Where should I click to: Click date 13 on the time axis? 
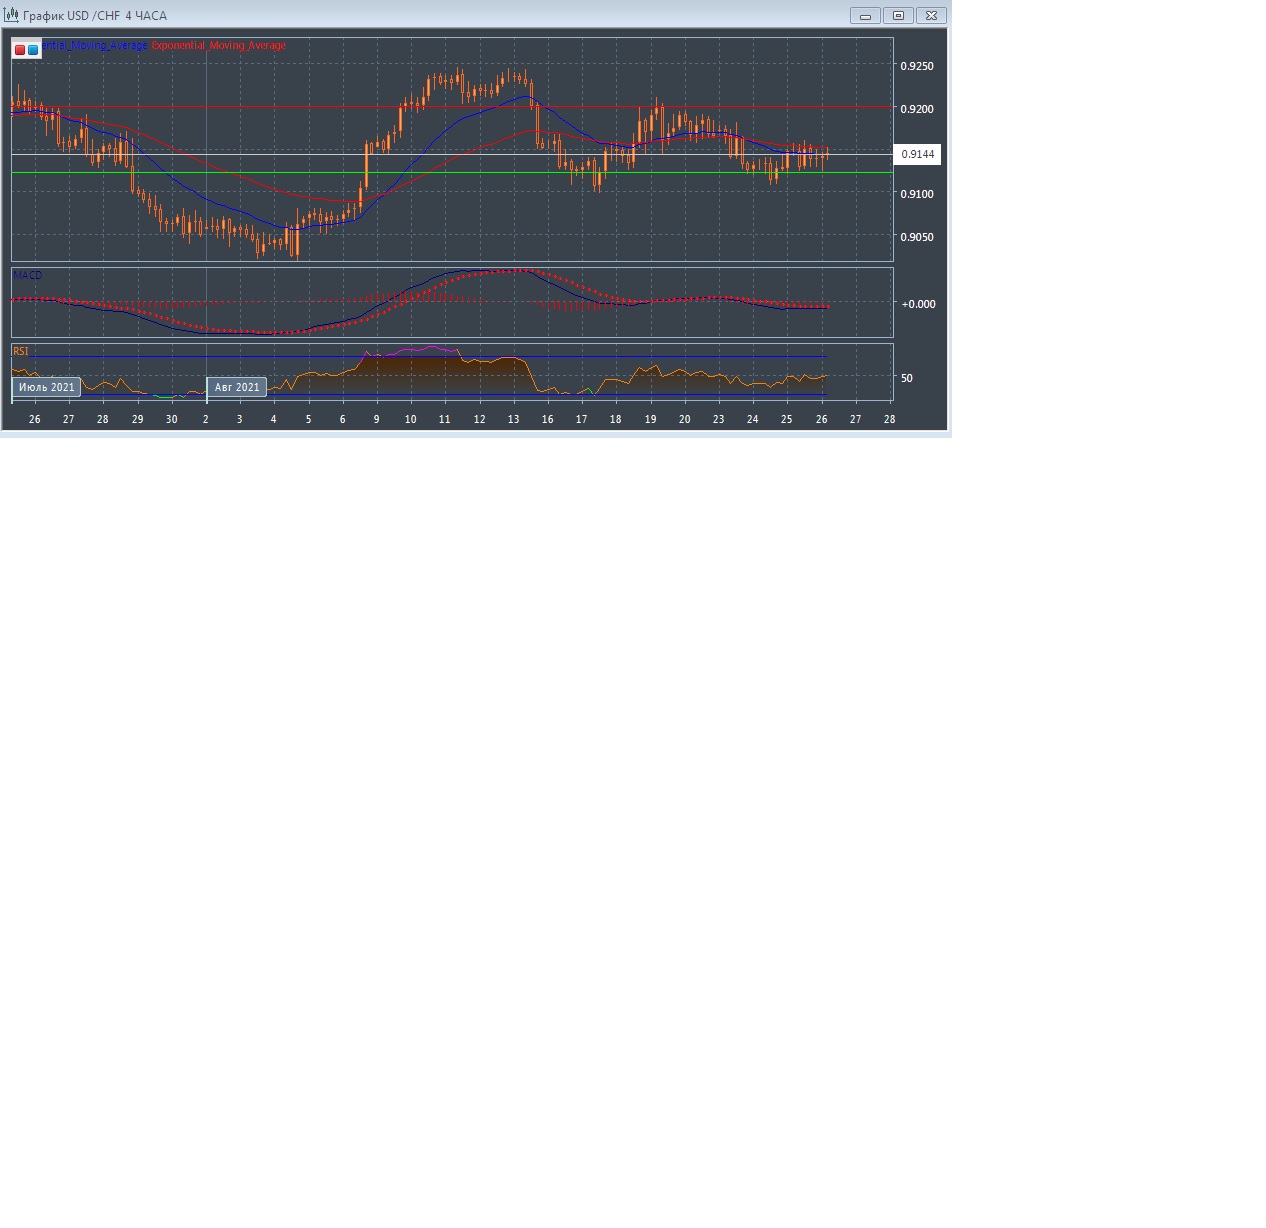coord(513,419)
